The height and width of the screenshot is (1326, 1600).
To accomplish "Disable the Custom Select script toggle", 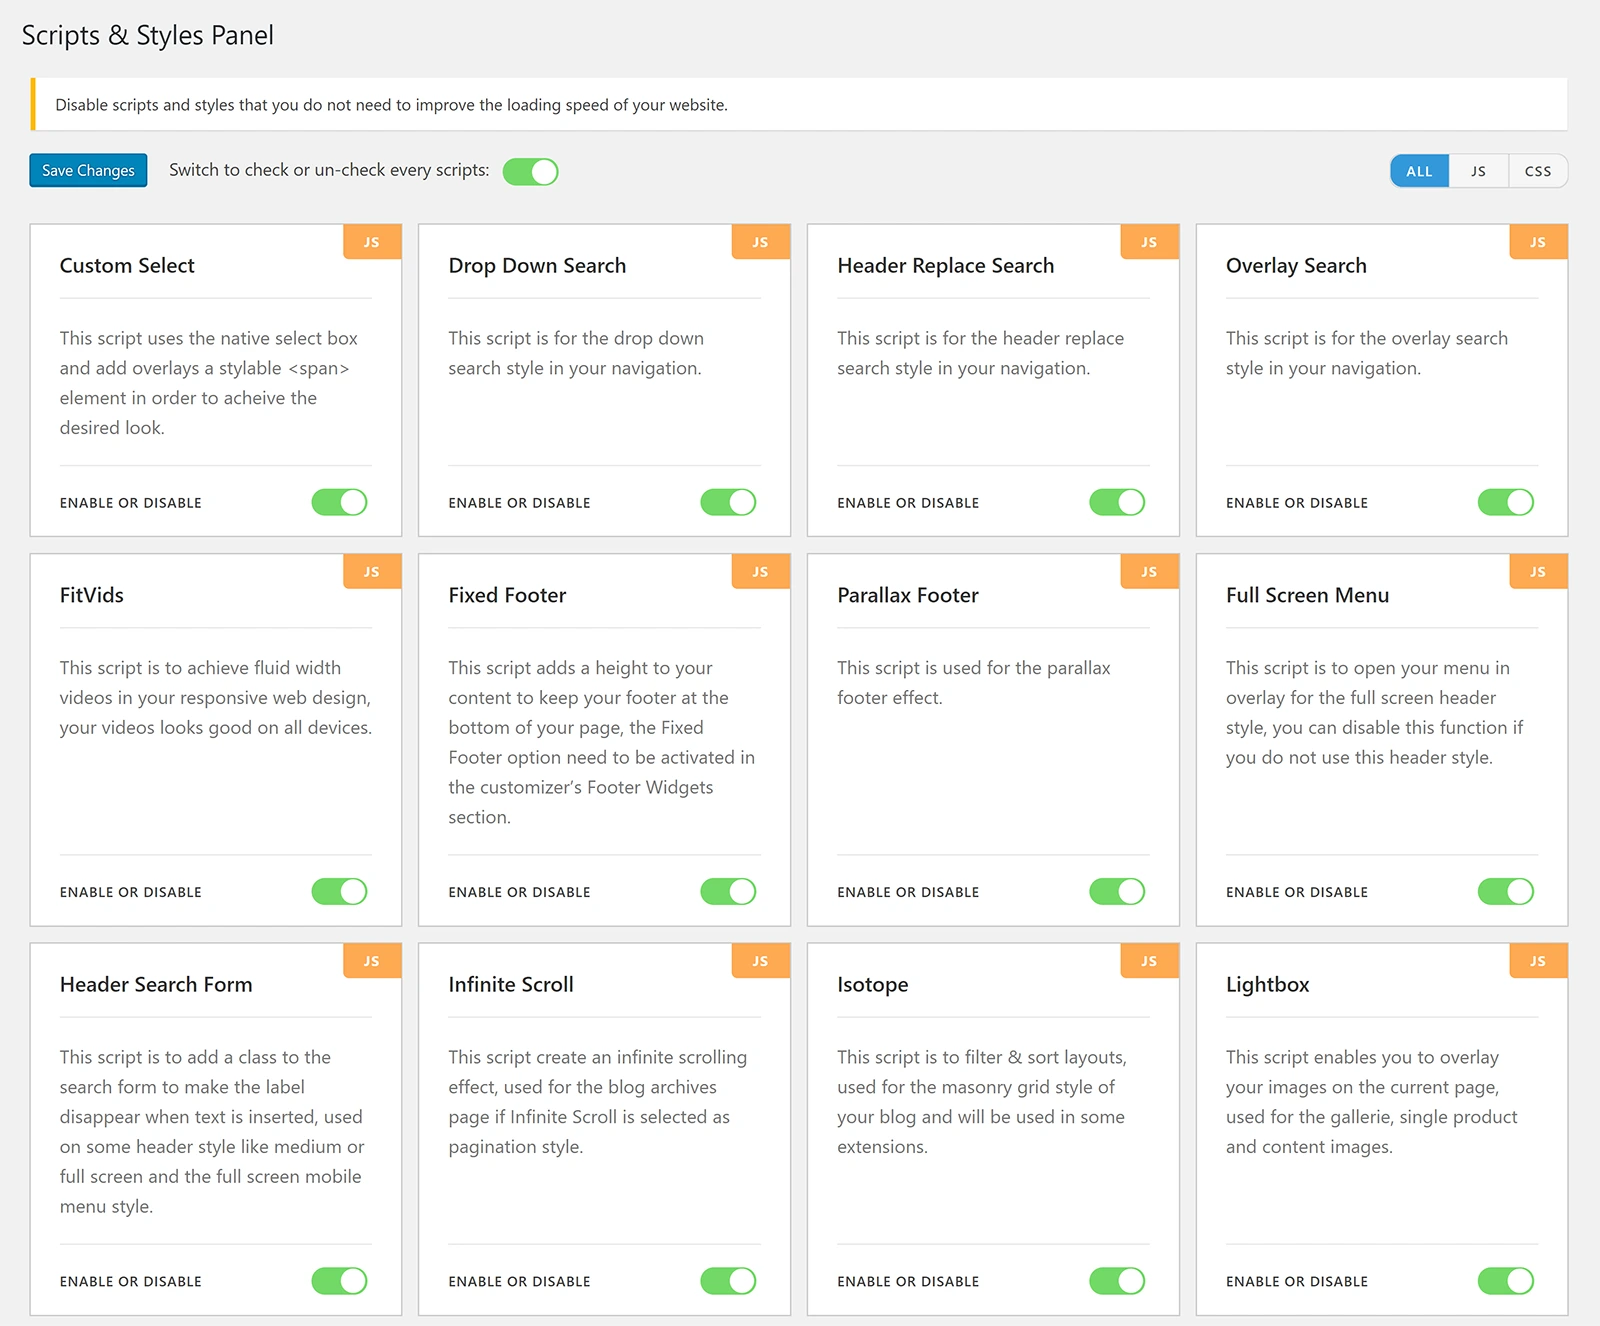I will coord(339,502).
